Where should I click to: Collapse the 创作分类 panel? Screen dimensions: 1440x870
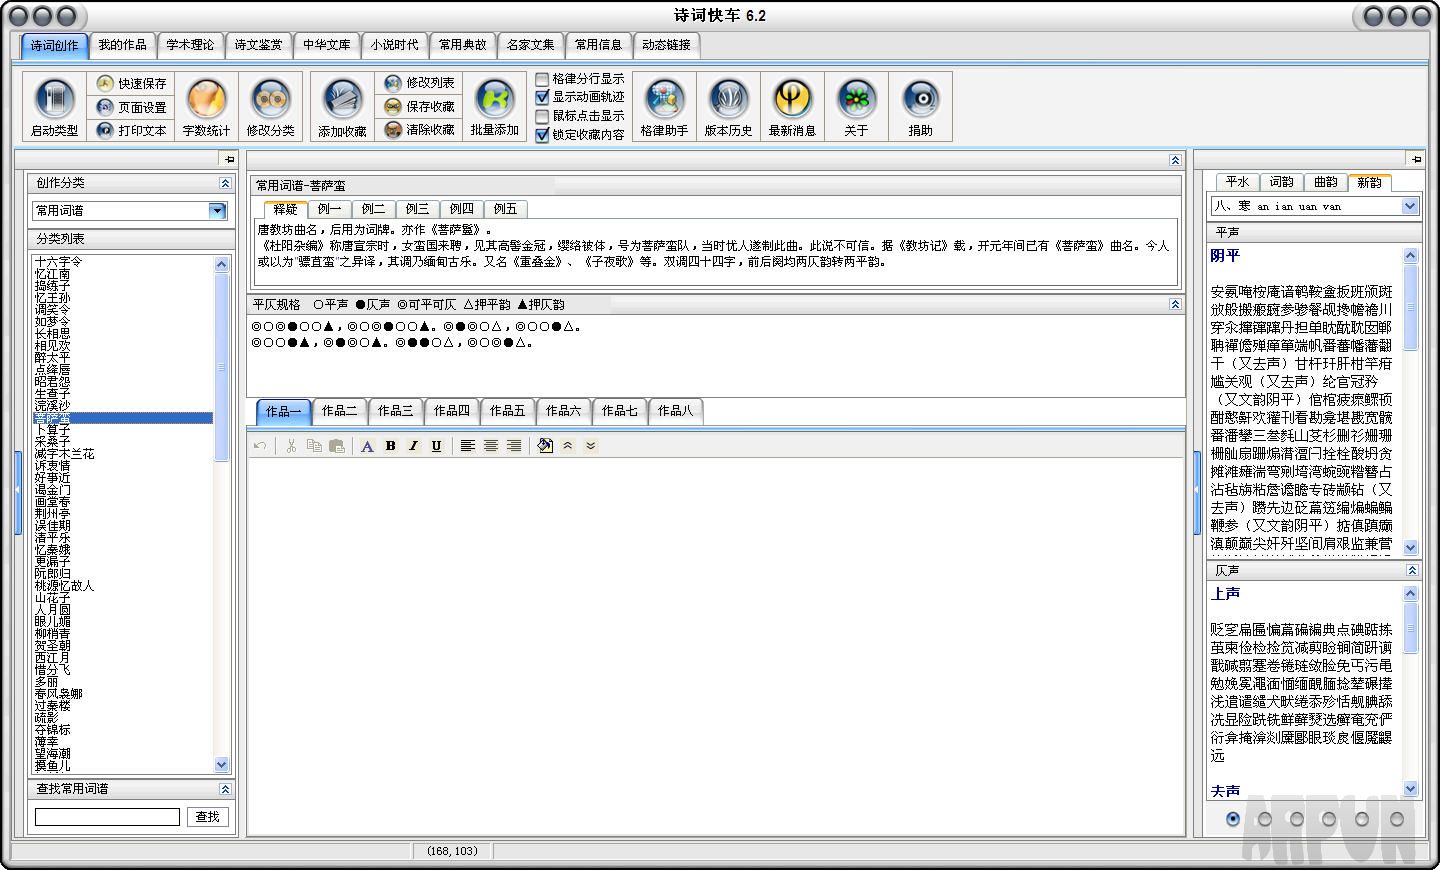225,183
